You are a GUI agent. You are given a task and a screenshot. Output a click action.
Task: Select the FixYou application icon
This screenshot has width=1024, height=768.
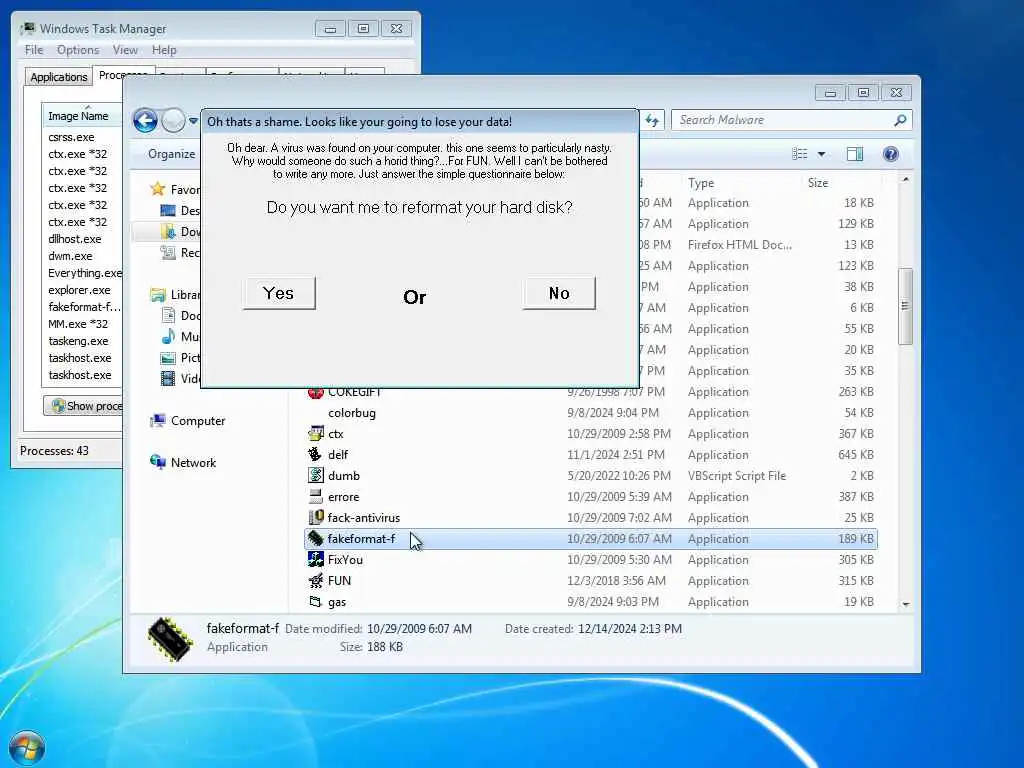point(316,559)
